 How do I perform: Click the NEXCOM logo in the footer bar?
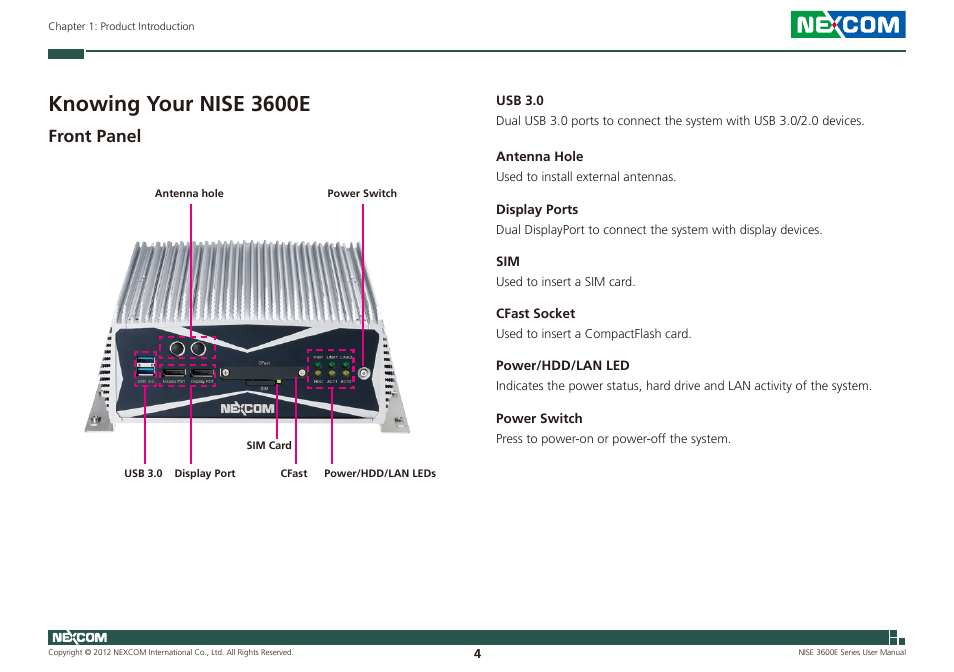79,637
